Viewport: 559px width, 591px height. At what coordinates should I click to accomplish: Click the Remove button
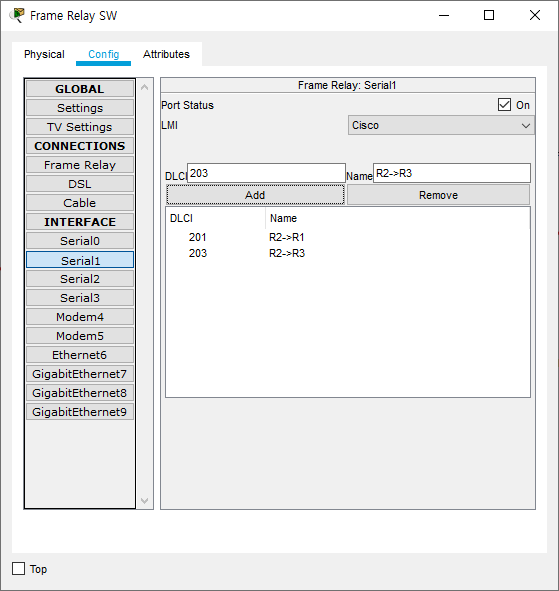coord(438,195)
